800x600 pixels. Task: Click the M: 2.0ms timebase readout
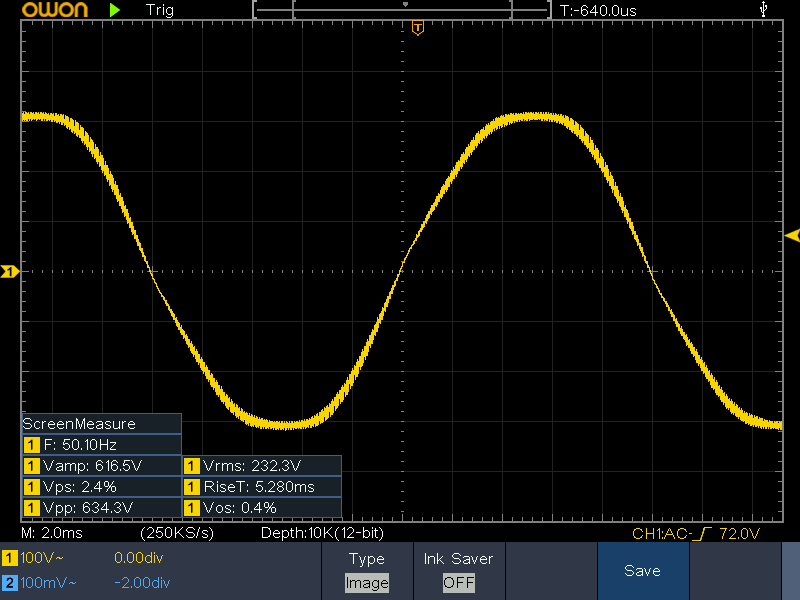52,533
